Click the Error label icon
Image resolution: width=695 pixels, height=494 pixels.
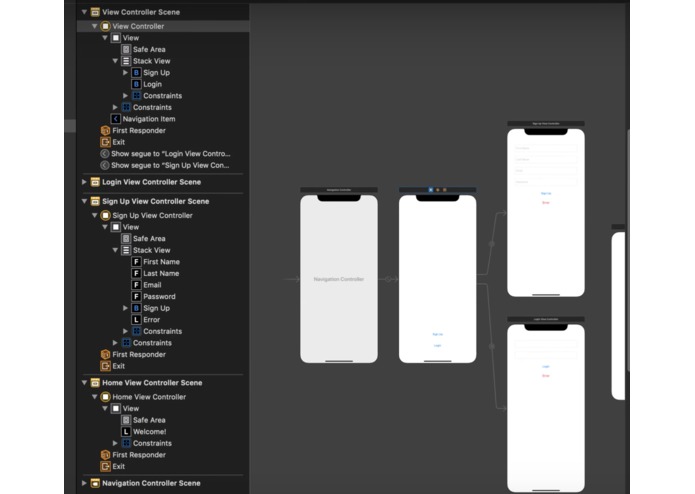pyautogui.click(x=136, y=319)
